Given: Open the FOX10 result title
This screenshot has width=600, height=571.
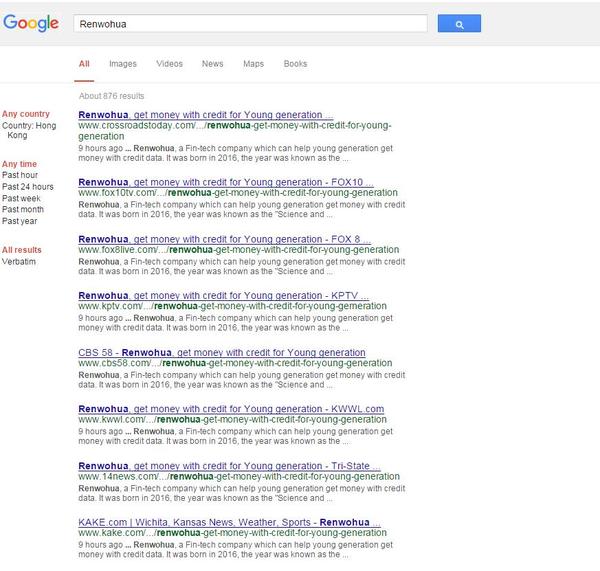Looking at the screenshot, I should coord(226,182).
